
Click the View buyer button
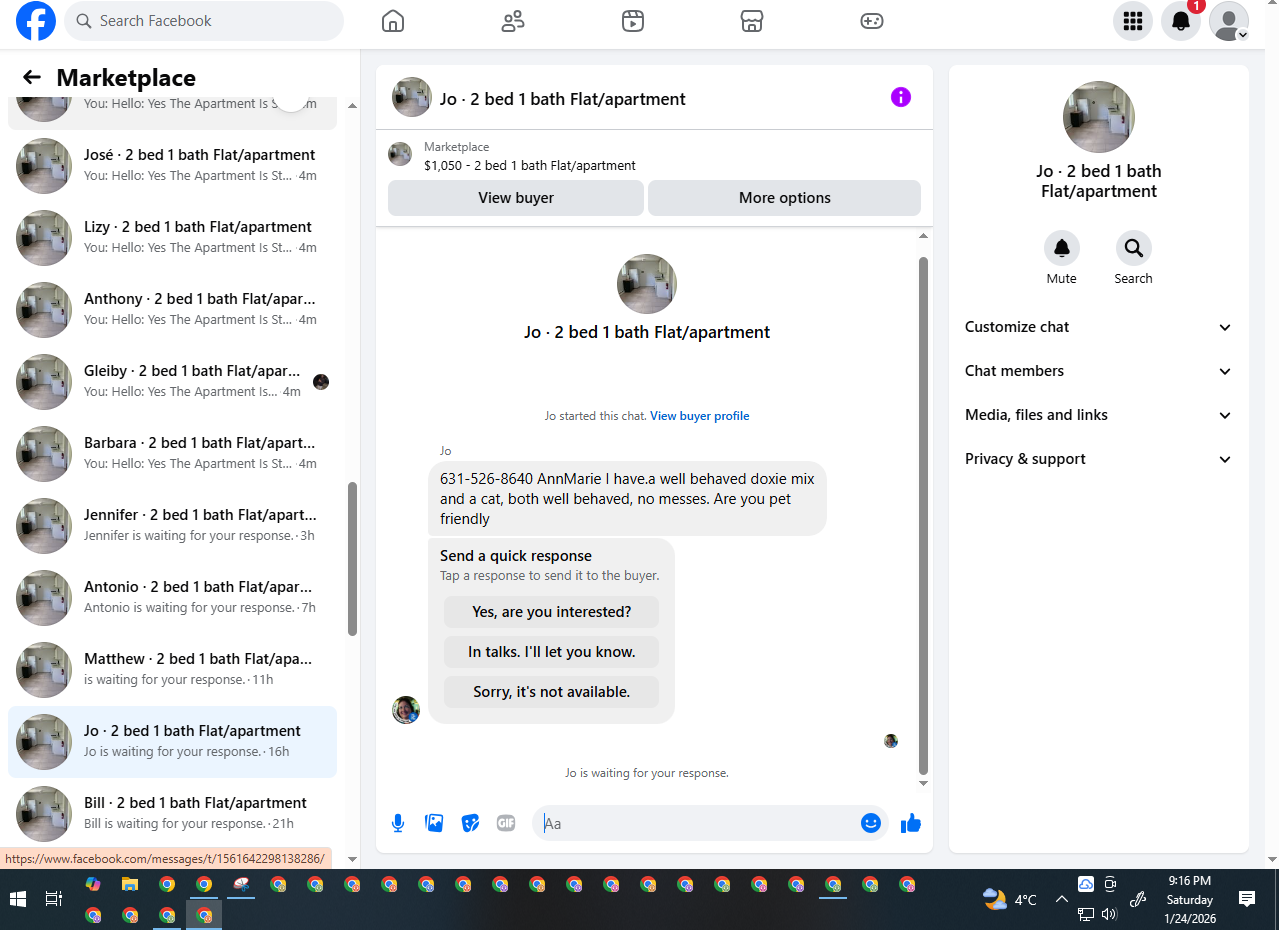click(x=516, y=198)
